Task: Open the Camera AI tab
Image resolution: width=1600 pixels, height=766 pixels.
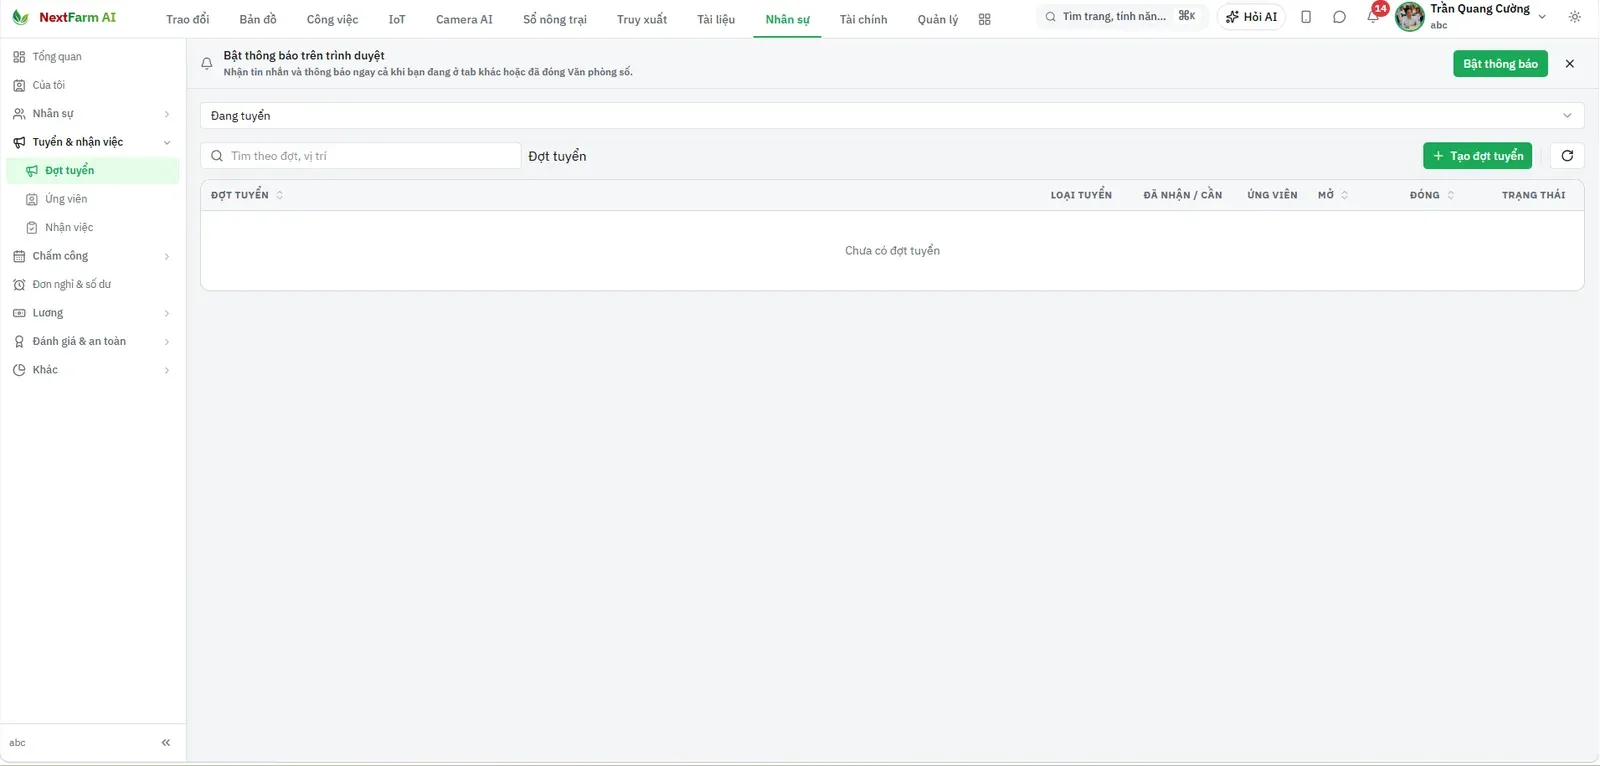Action: click(x=464, y=19)
